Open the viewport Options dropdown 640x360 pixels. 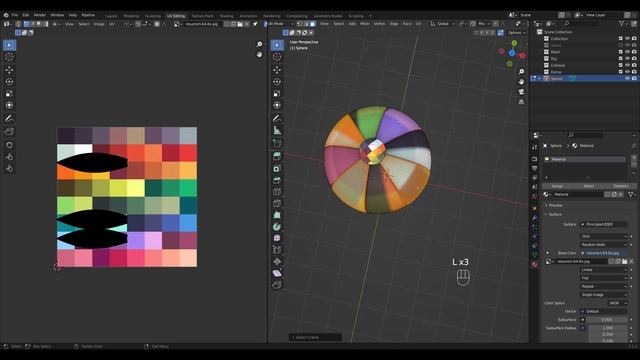click(x=516, y=33)
